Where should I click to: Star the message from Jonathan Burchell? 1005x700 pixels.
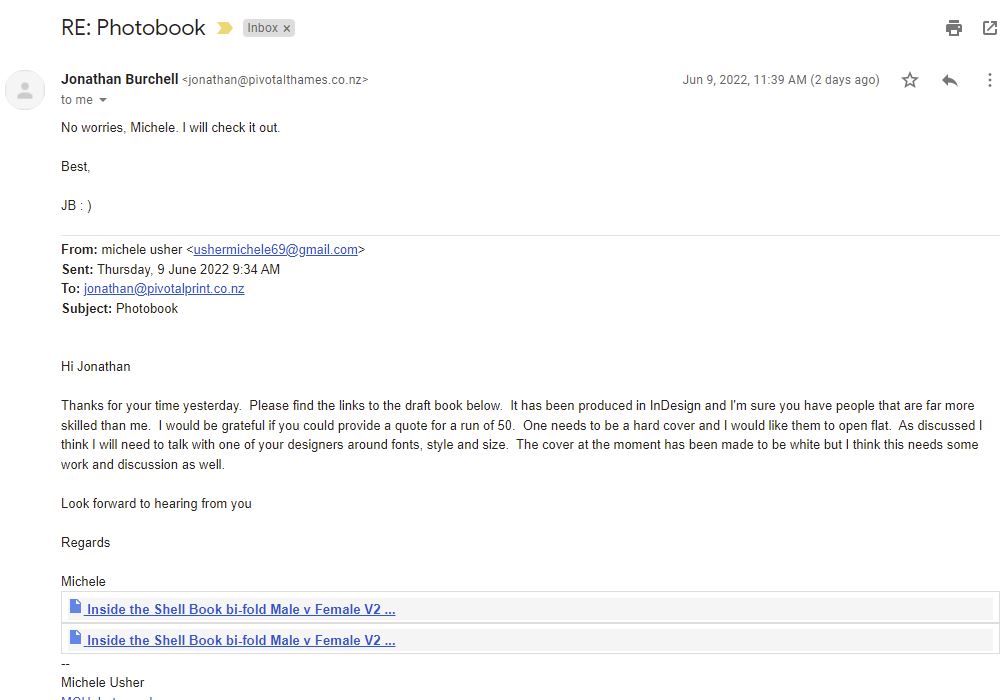[x=910, y=80]
